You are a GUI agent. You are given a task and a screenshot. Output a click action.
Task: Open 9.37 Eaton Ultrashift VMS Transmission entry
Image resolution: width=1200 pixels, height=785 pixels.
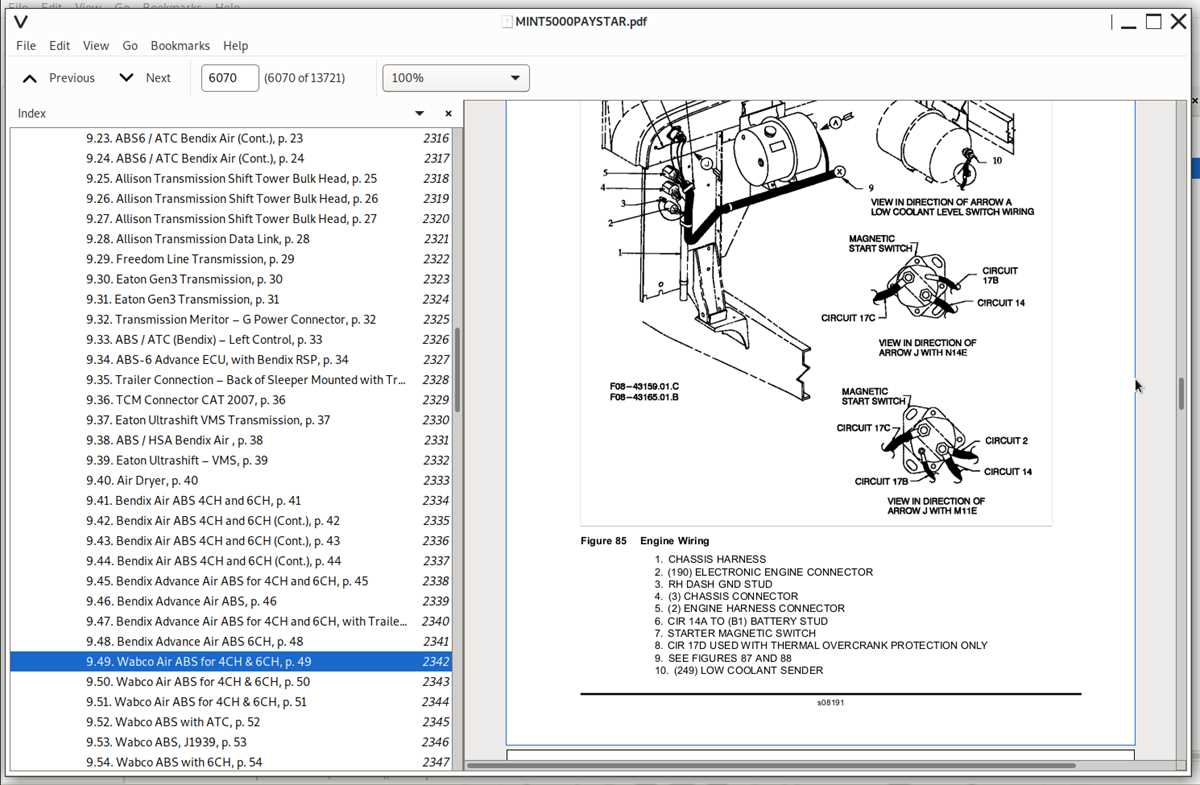(231, 420)
